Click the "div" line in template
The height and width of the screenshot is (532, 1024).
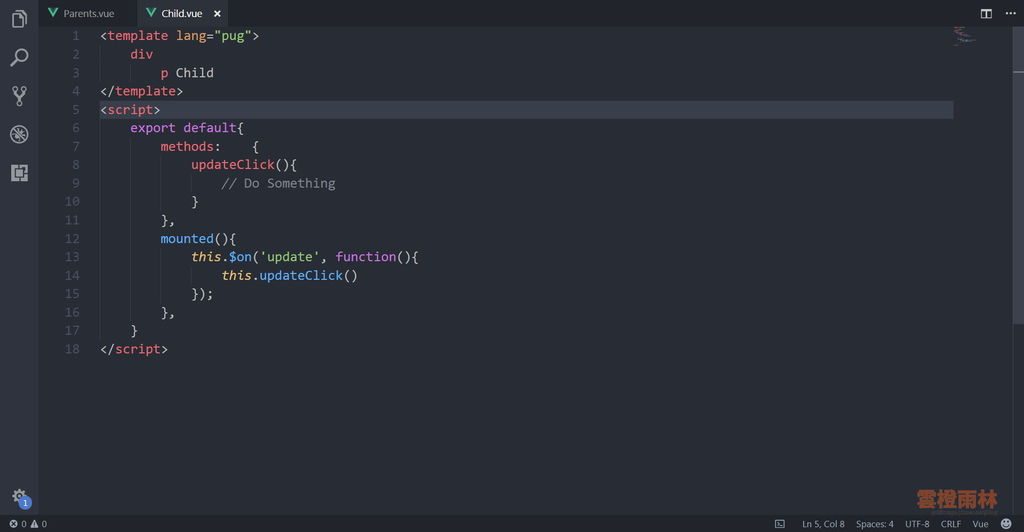(x=141, y=54)
